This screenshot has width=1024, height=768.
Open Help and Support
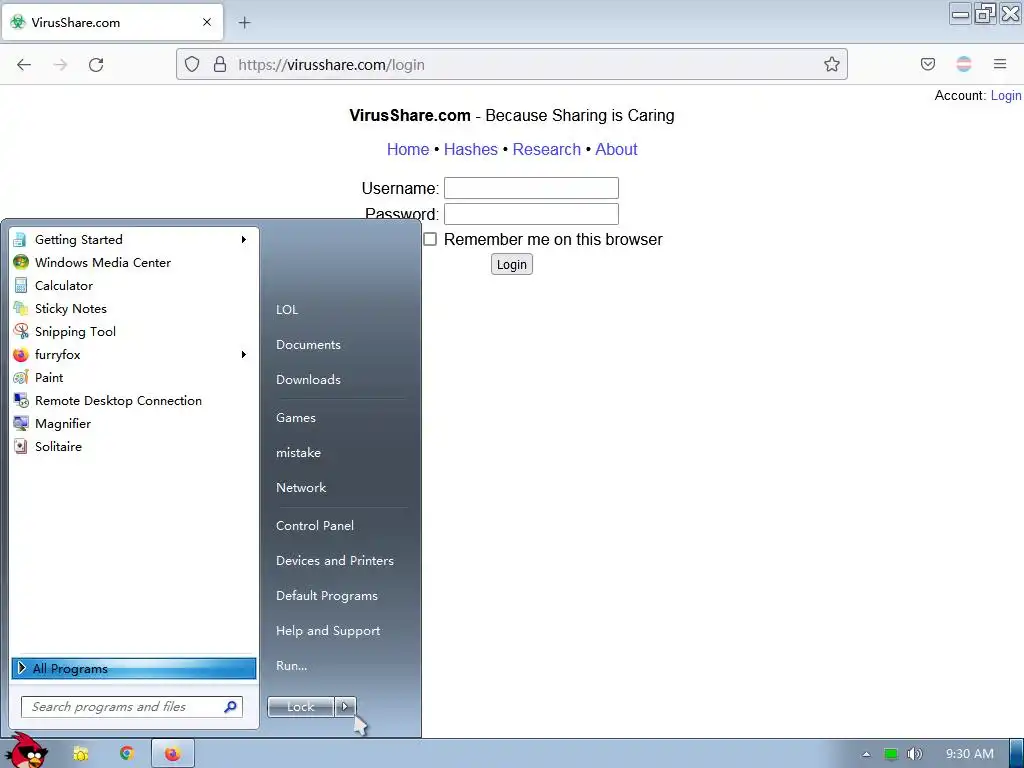click(328, 631)
